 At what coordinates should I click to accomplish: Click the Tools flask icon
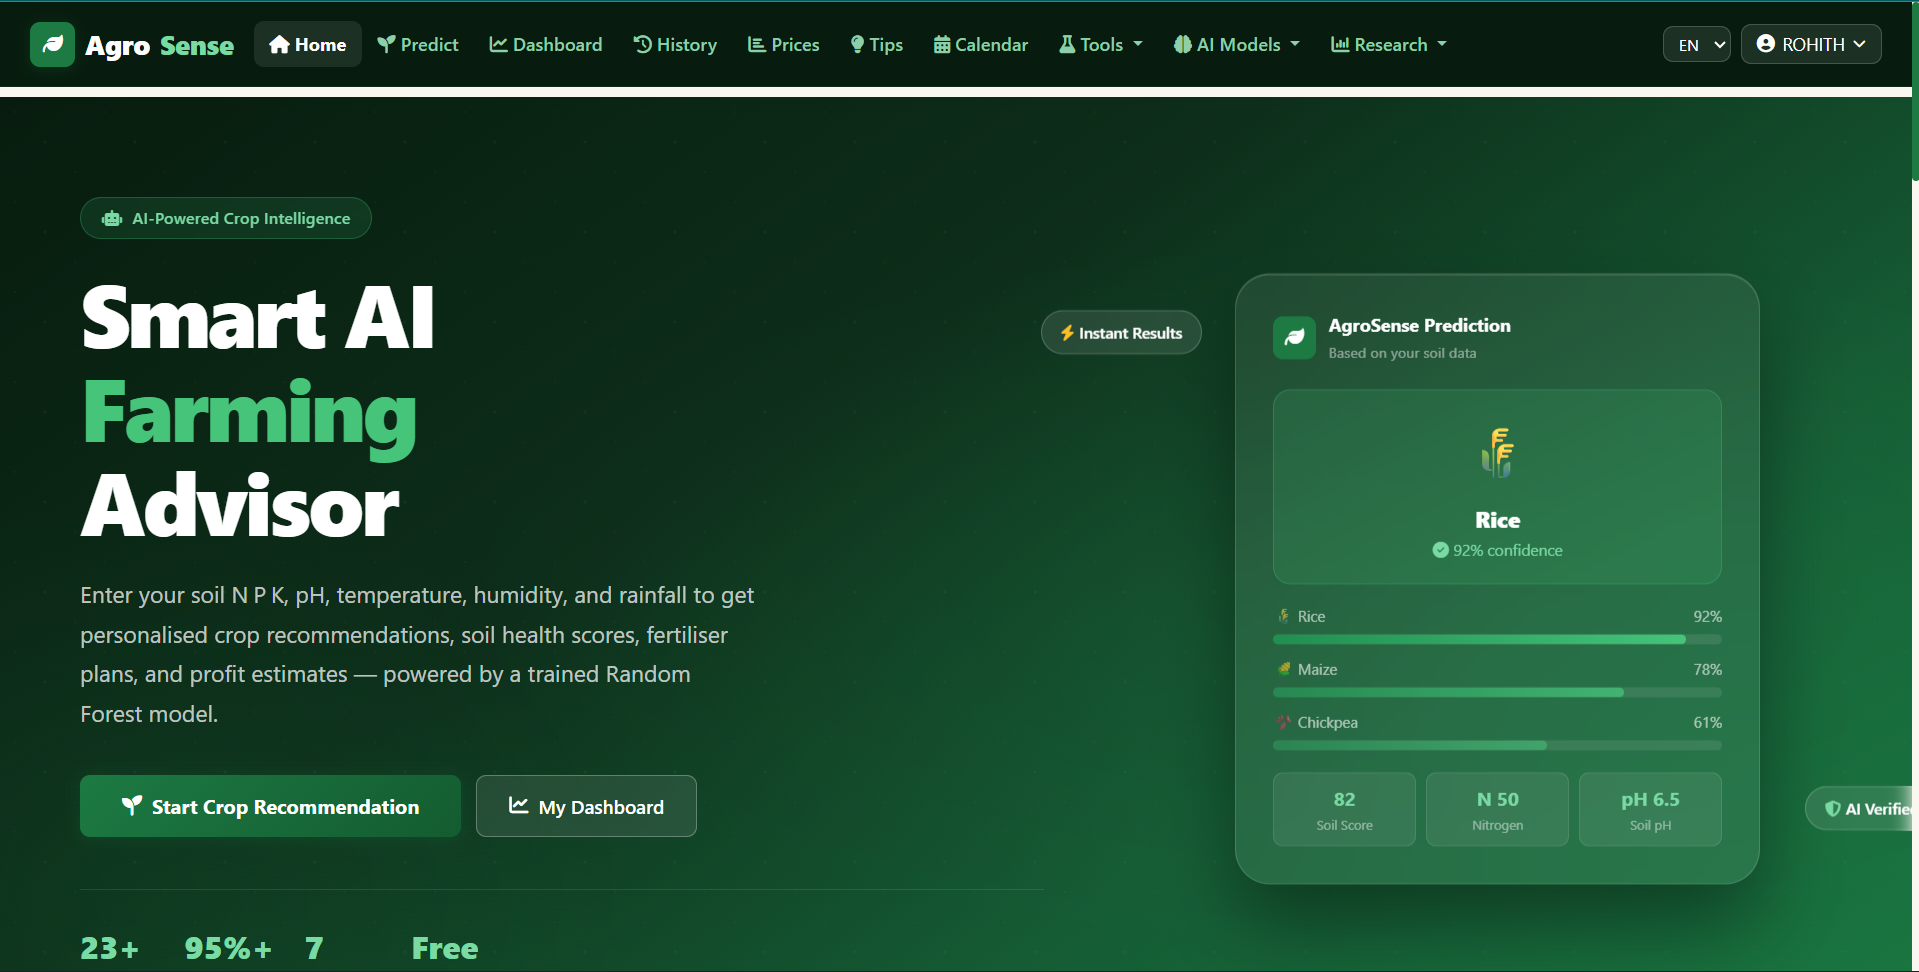click(1069, 44)
